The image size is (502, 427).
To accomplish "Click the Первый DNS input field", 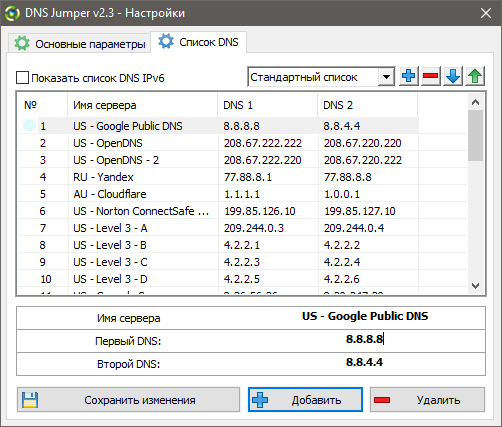I will click(365, 339).
